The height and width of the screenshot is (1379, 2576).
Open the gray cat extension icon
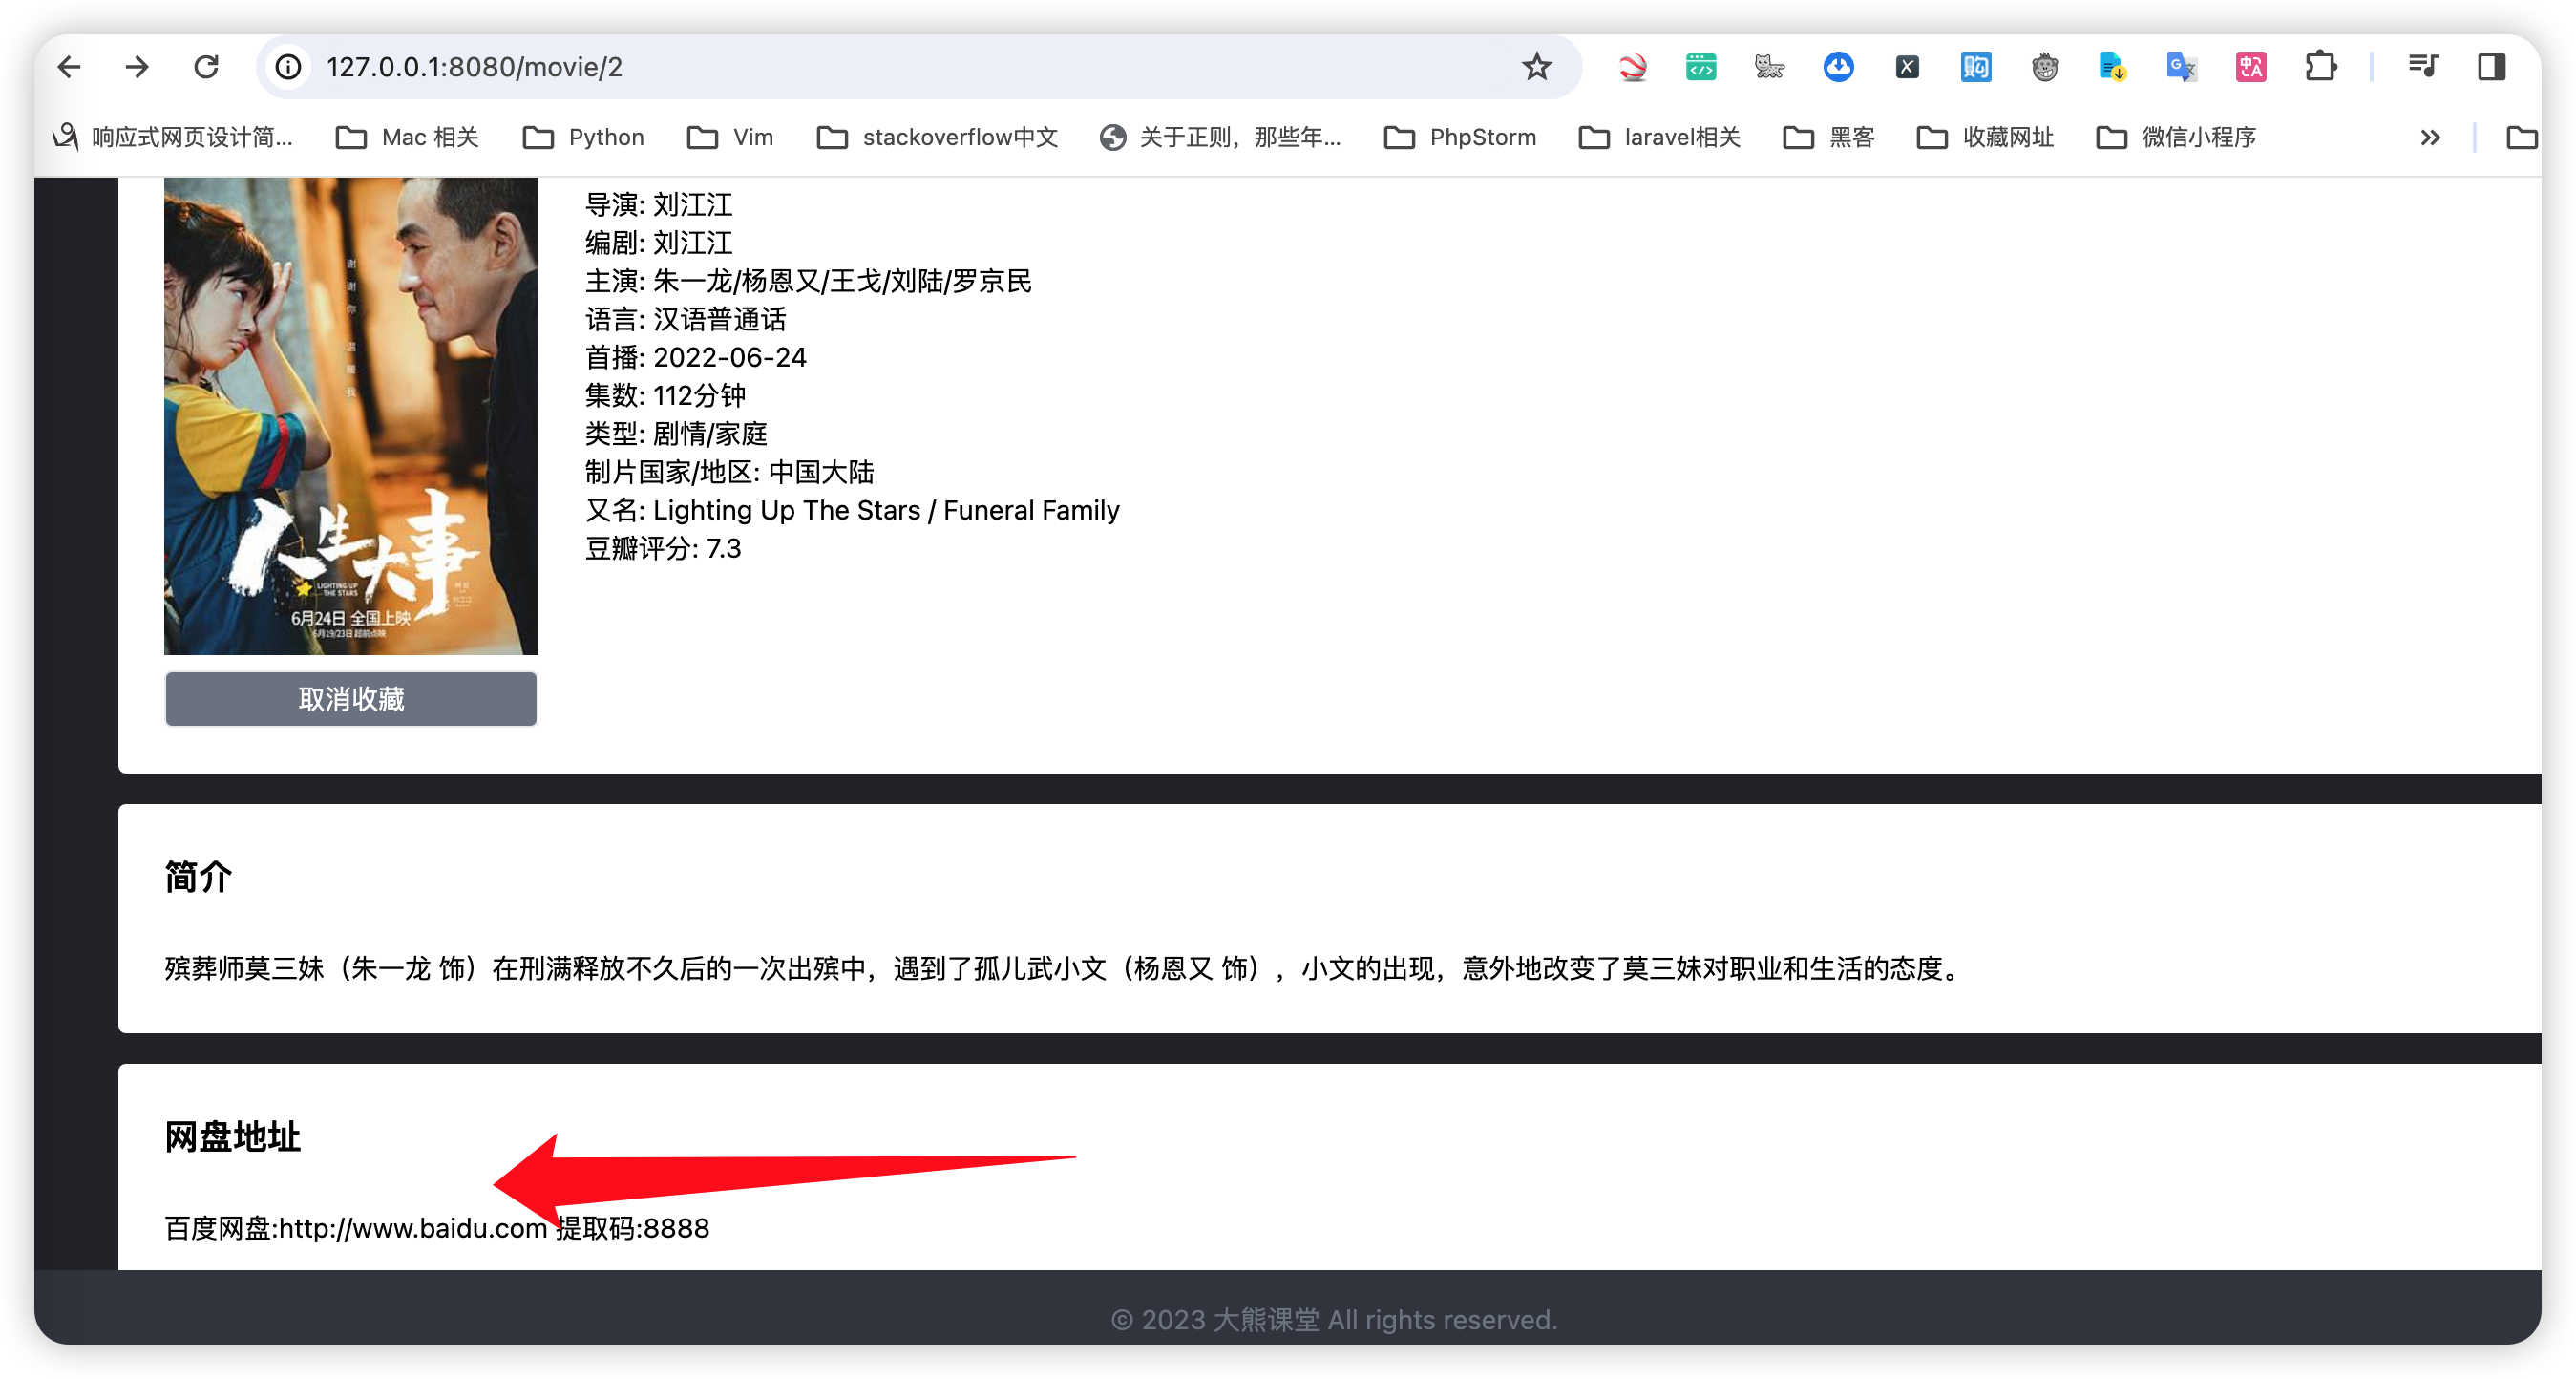[1769, 67]
